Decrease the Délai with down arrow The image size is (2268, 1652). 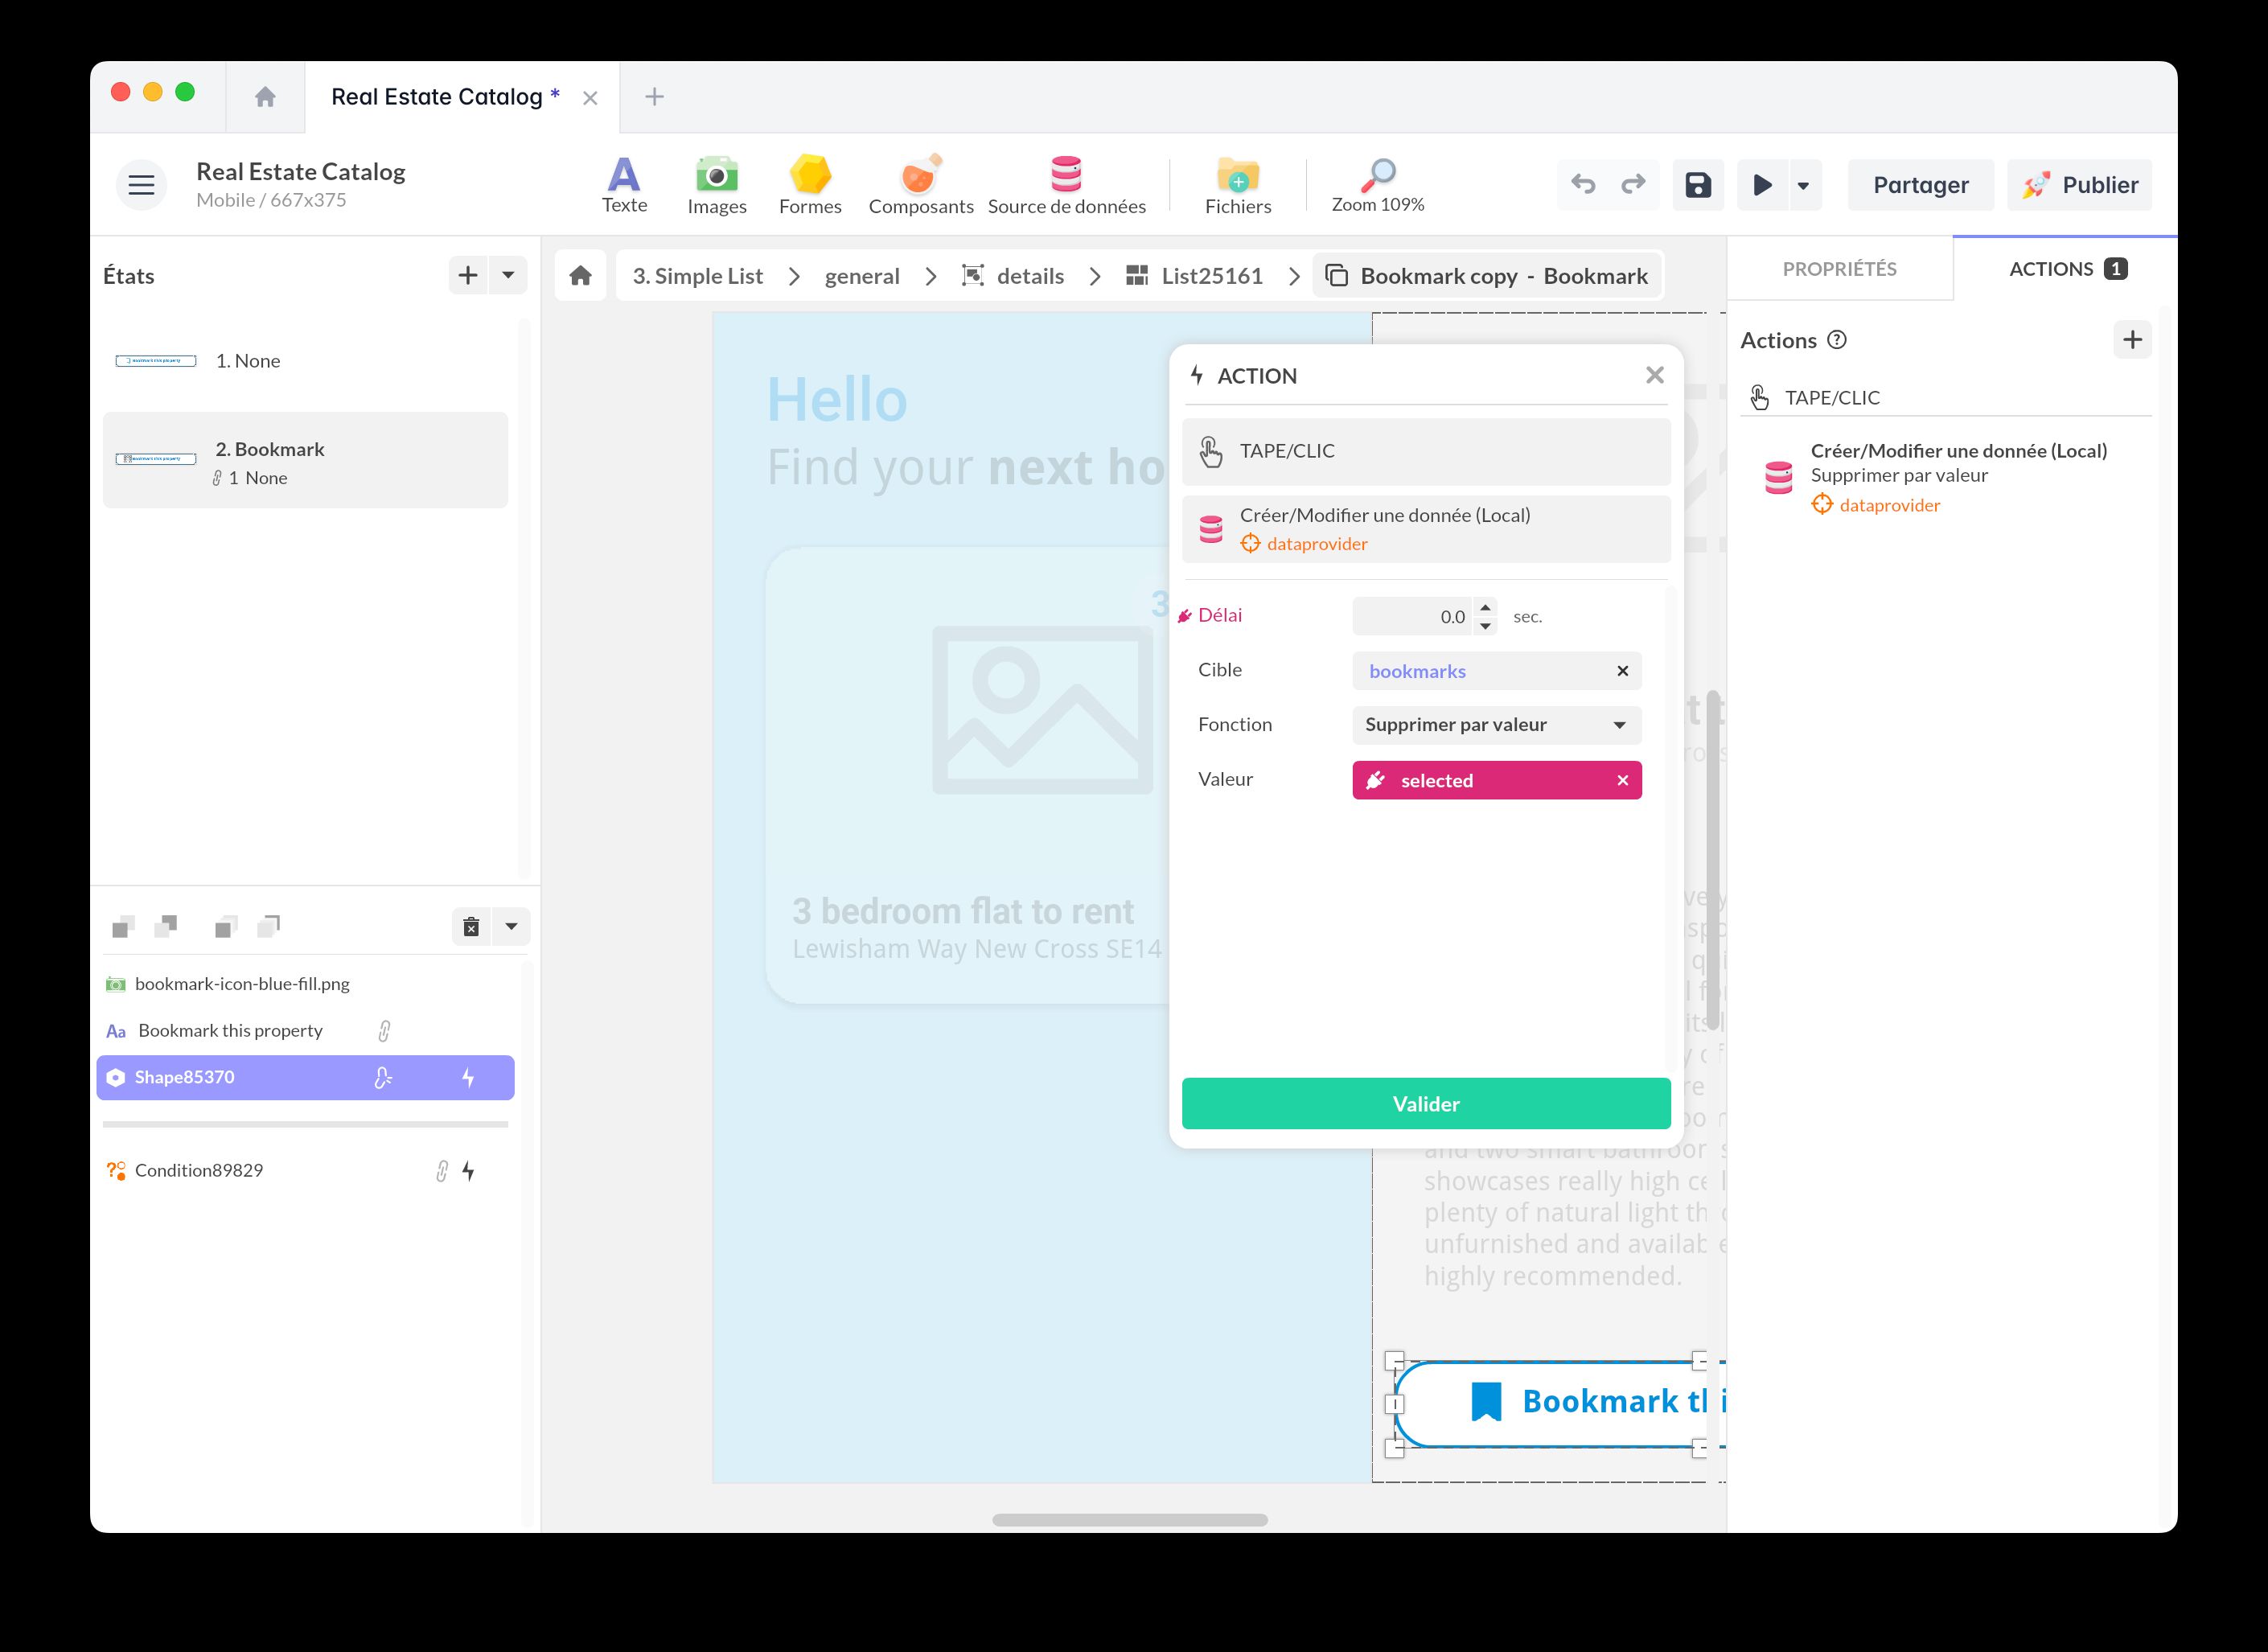(x=1485, y=627)
